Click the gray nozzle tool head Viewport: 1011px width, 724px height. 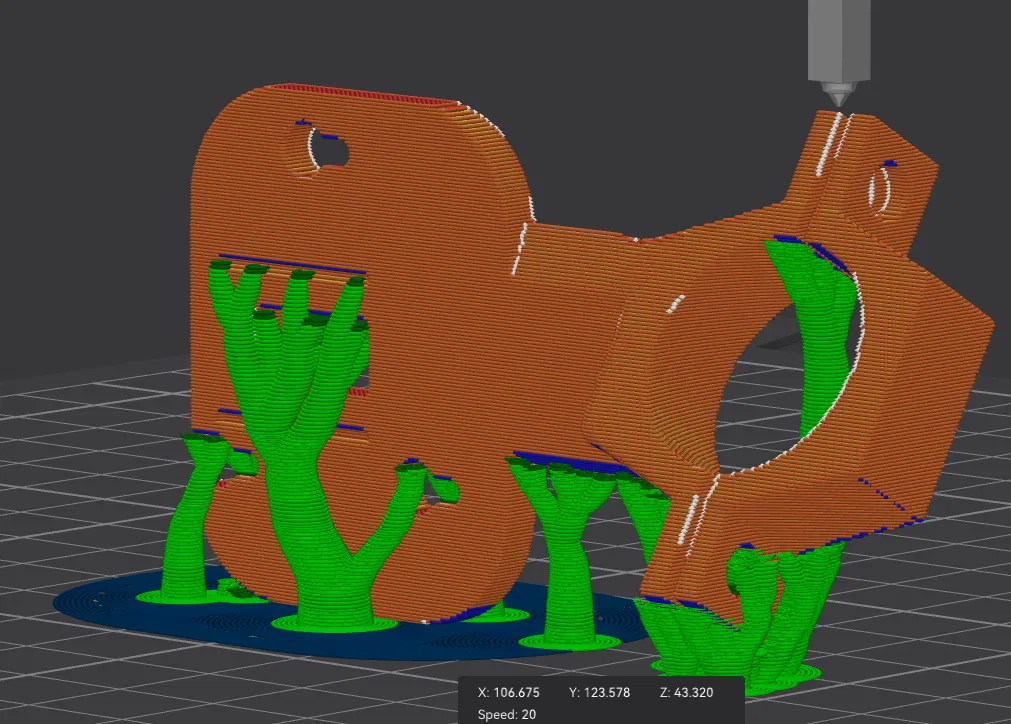point(838,53)
